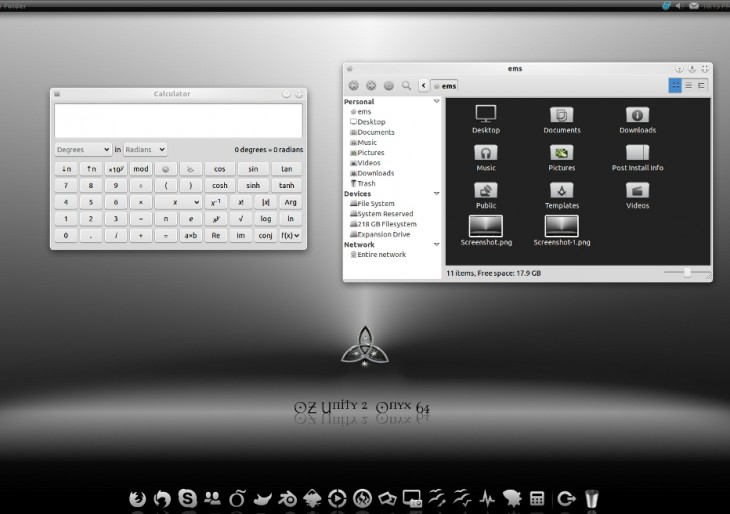Open the Screenshot-1.png thumbnail
The image size is (730, 514).
(x=561, y=228)
